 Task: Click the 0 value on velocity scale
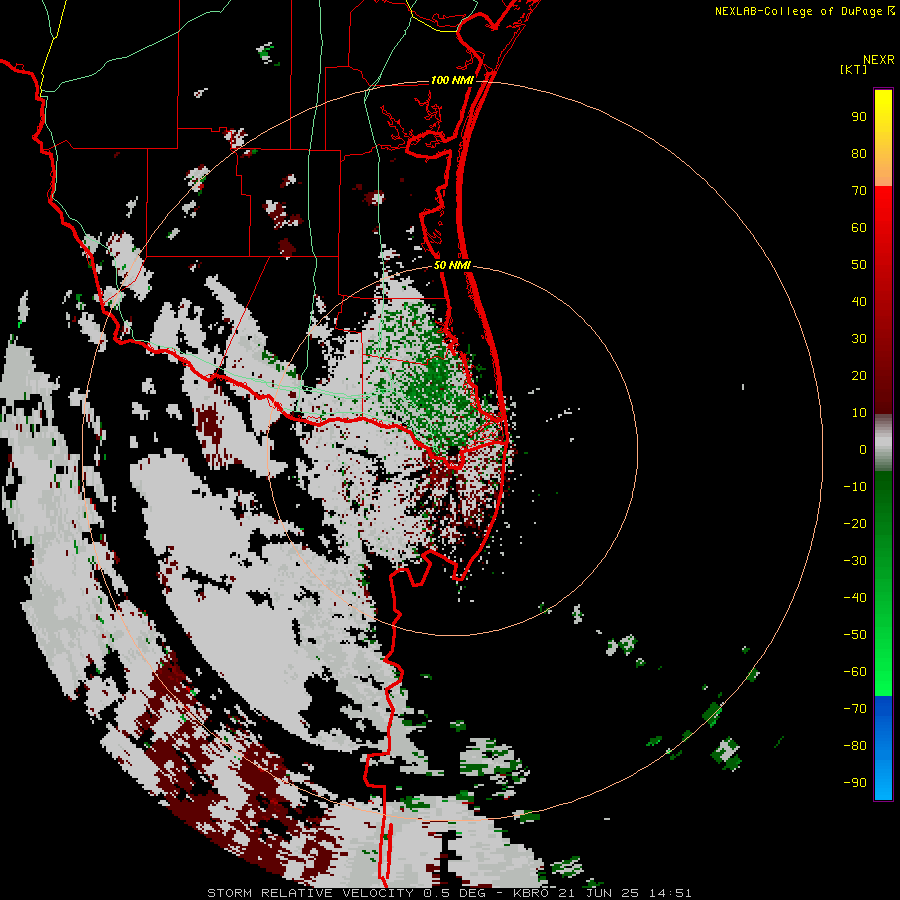[863, 450]
